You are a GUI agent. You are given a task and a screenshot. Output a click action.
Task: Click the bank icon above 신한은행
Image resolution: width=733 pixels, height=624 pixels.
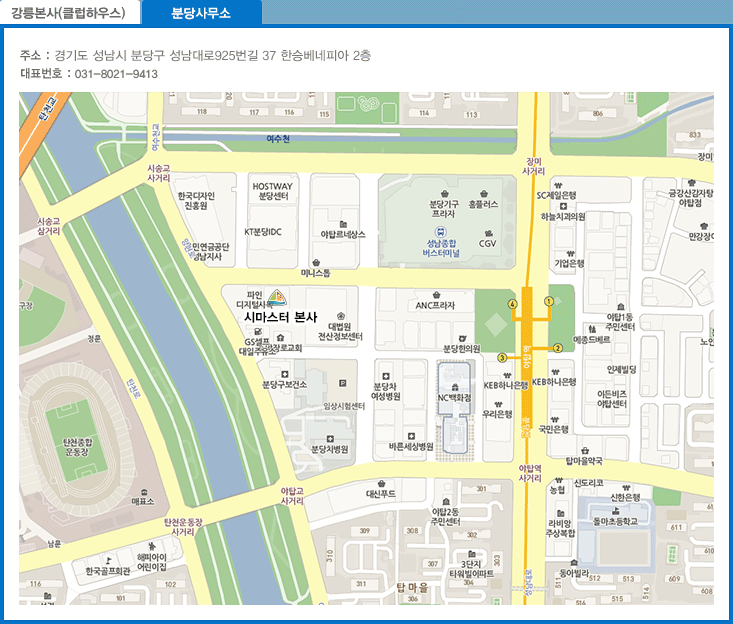(626, 488)
